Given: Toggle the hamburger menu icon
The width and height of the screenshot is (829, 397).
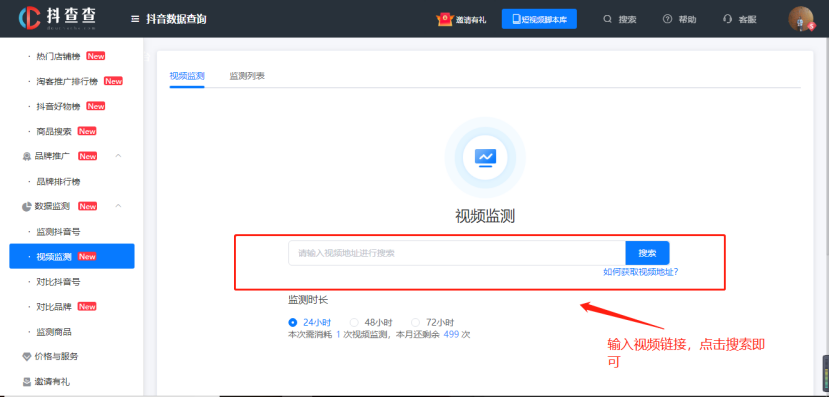Looking at the screenshot, I should point(135,20).
